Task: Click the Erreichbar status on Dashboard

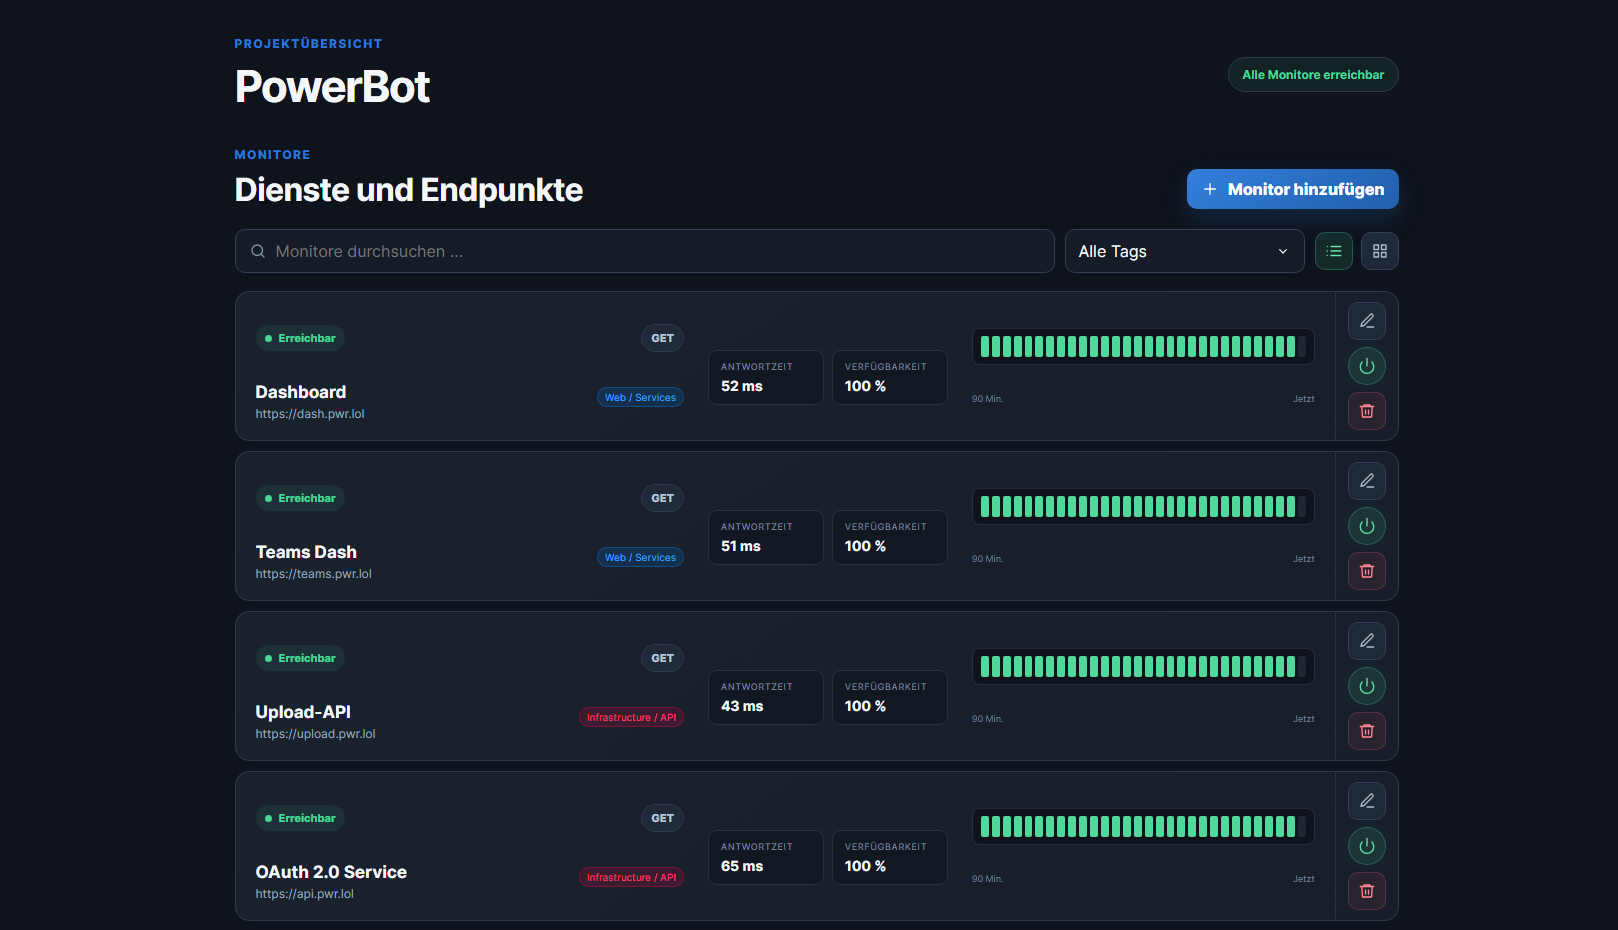Action: pyautogui.click(x=300, y=338)
